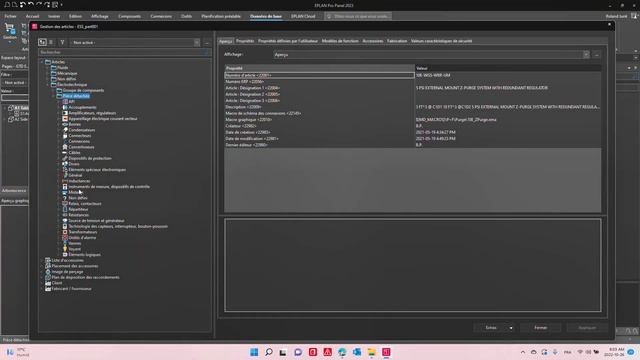
Task: Click the Câbles category icon
Action: click(x=65, y=153)
